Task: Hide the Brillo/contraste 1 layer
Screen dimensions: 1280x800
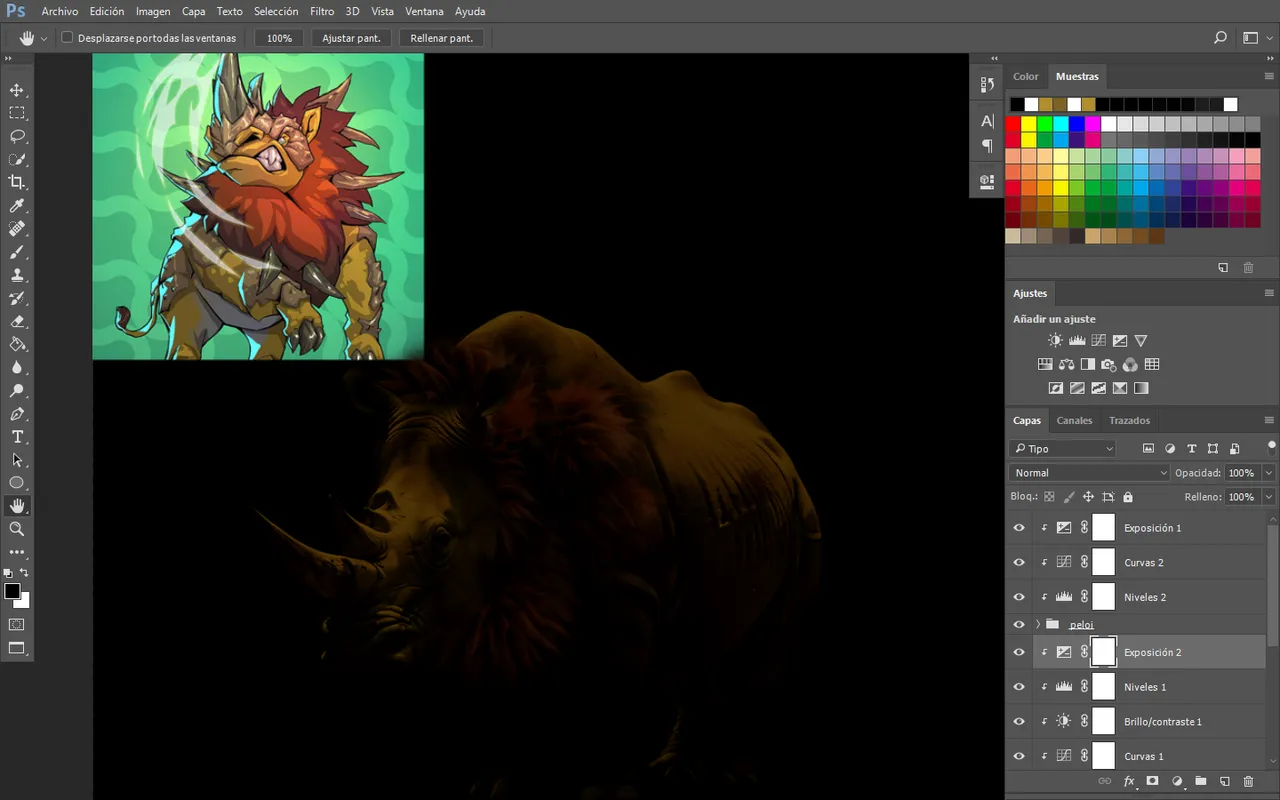Action: (x=1019, y=721)
